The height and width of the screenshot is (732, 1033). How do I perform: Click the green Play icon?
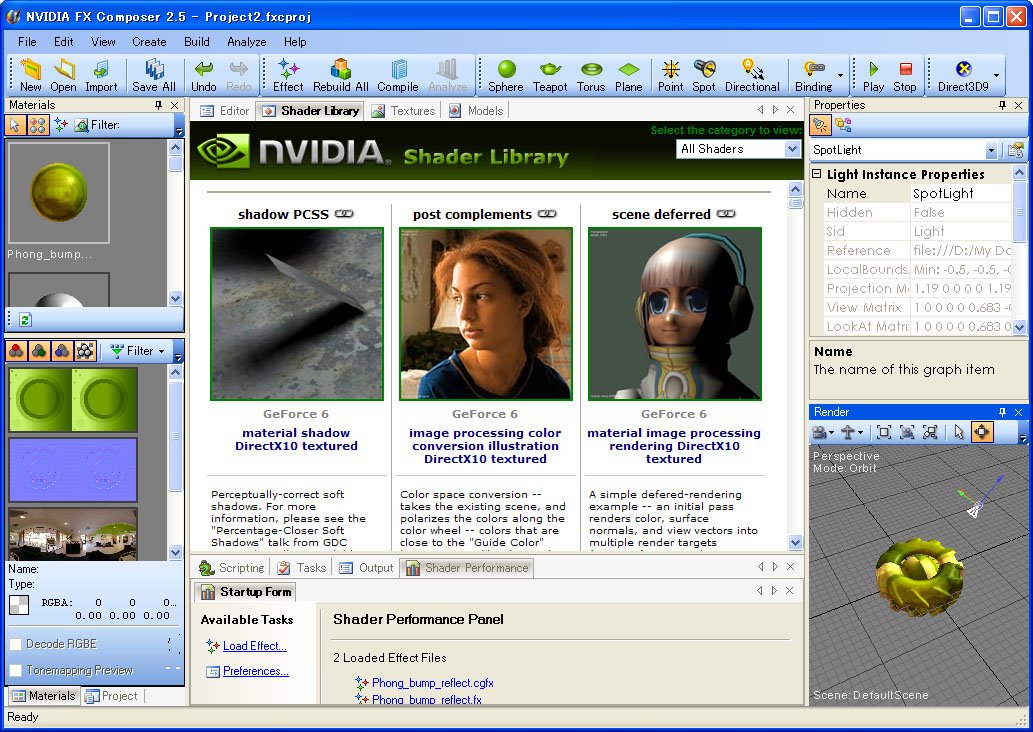[x=873, y=69]
